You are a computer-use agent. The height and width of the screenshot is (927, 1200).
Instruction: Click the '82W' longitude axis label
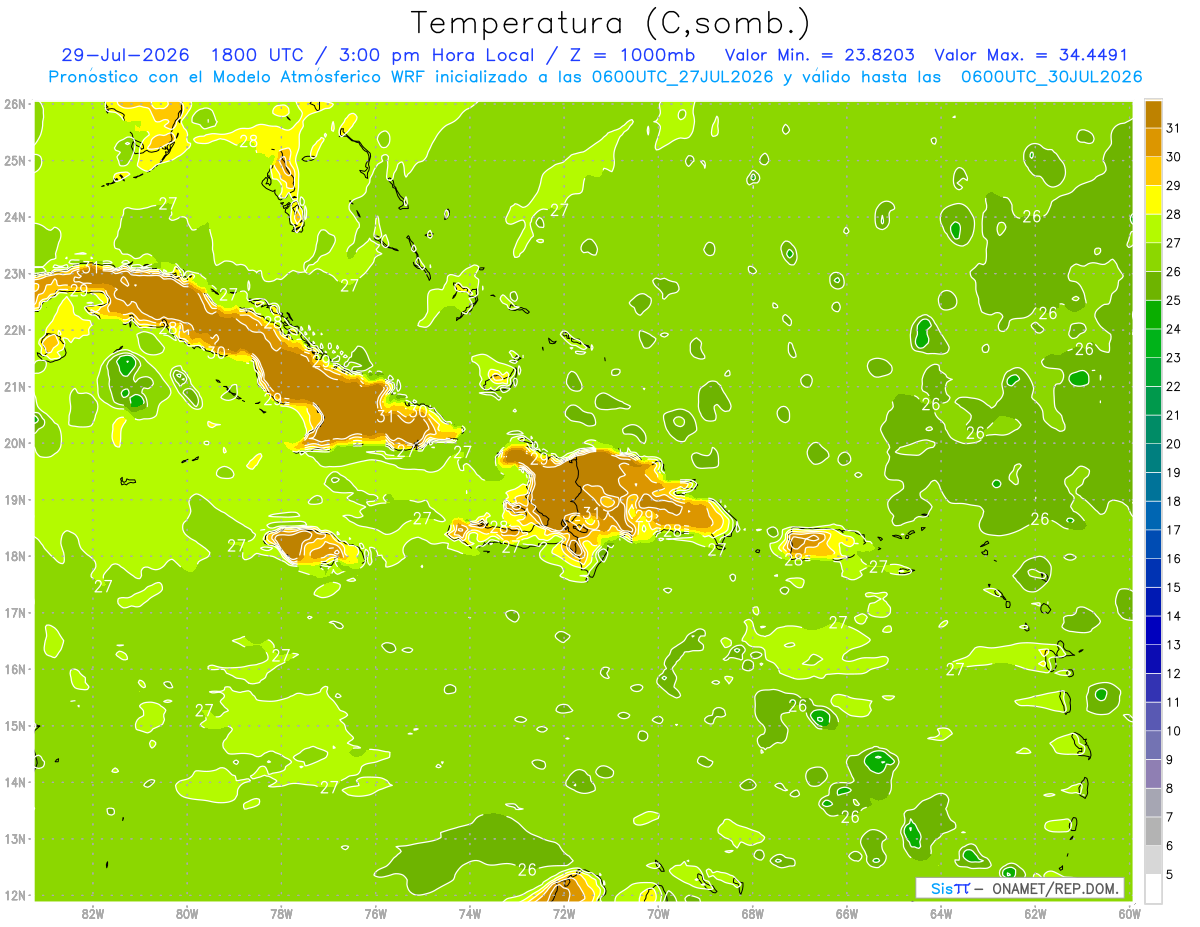(x=92, y=913)
